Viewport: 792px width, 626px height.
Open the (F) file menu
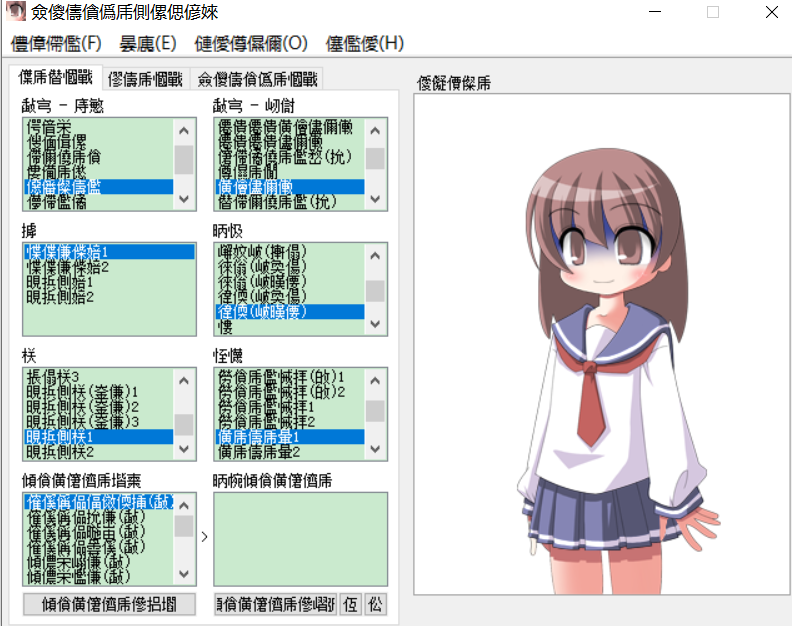[x=56, y=43]
